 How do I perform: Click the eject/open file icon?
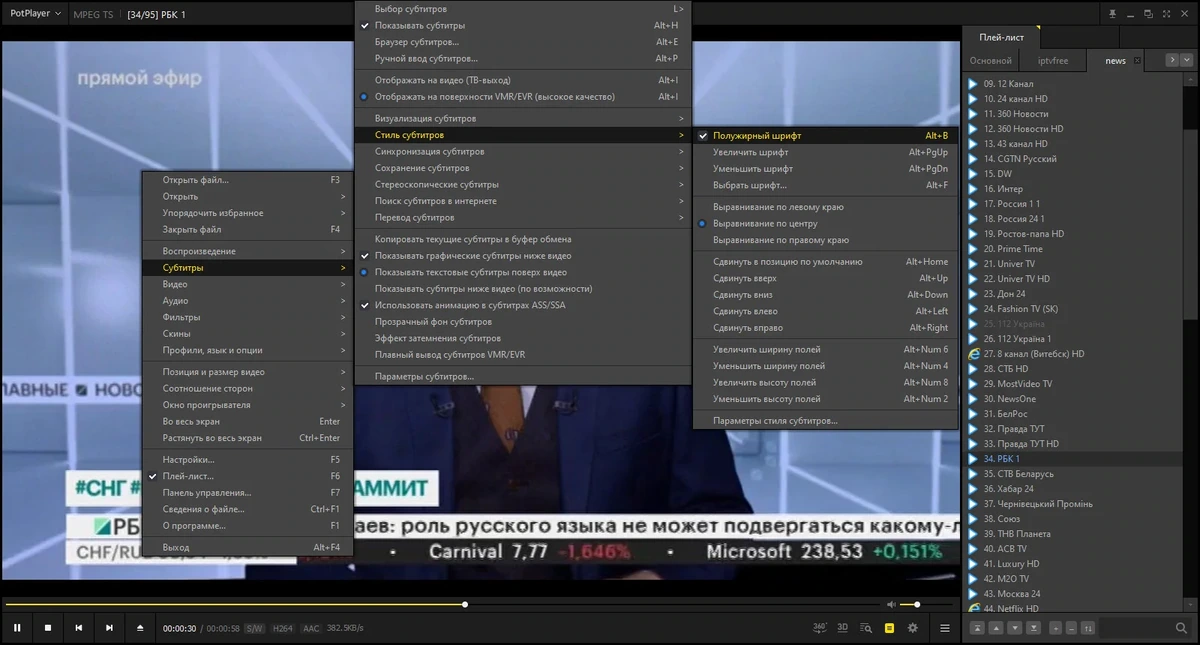[x=140, y=628]
